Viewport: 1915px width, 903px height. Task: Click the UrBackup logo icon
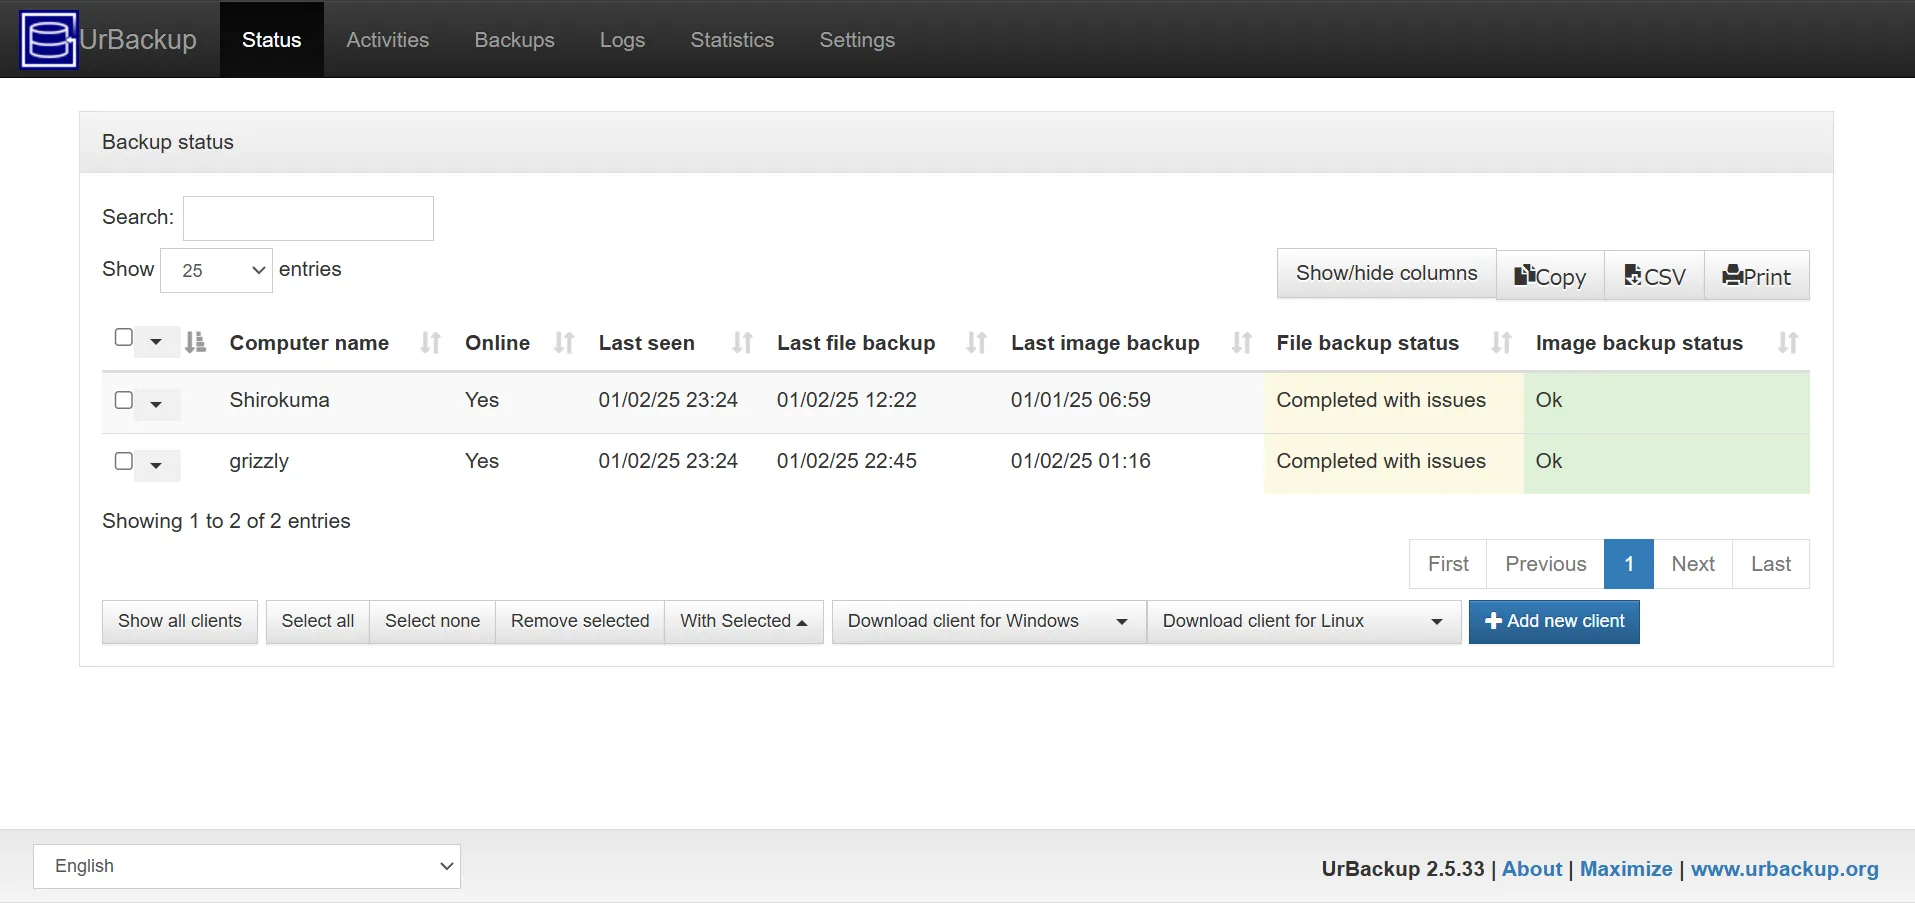pos(48,40)
